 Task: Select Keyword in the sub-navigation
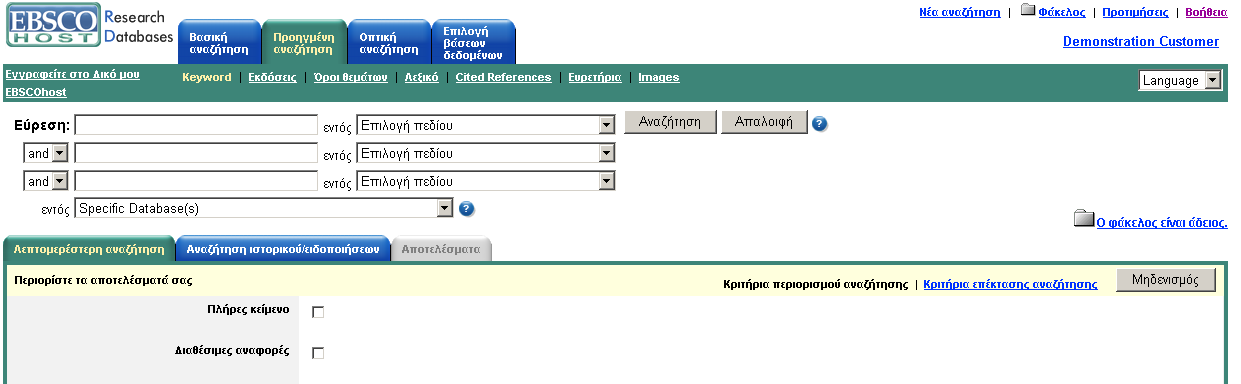coord(206,77)
